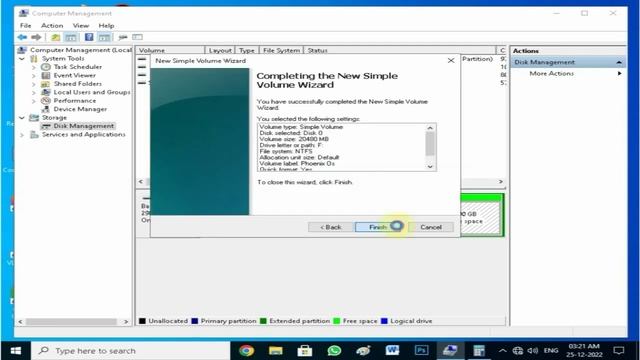Open the volume icon in system tray
The width and height of the screenshot is (640, 360).
click(x=532, y=351)
